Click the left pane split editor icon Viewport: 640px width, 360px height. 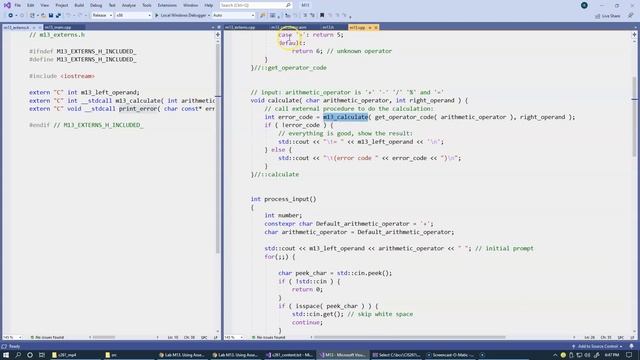(x=218, y=35)
